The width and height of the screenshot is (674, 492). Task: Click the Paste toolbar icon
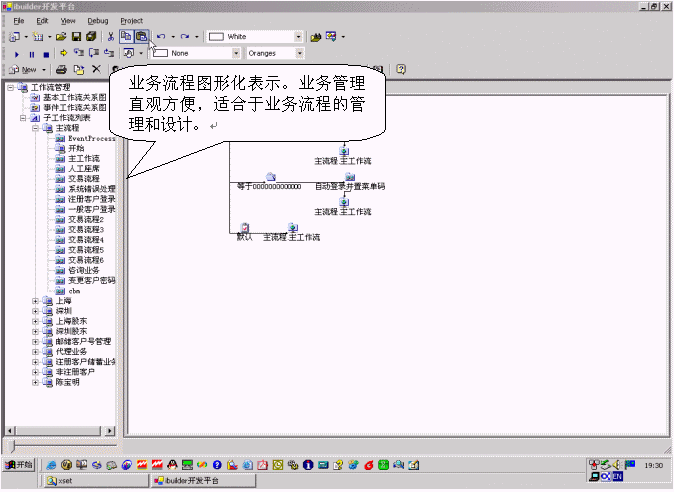tap(142, 37)
